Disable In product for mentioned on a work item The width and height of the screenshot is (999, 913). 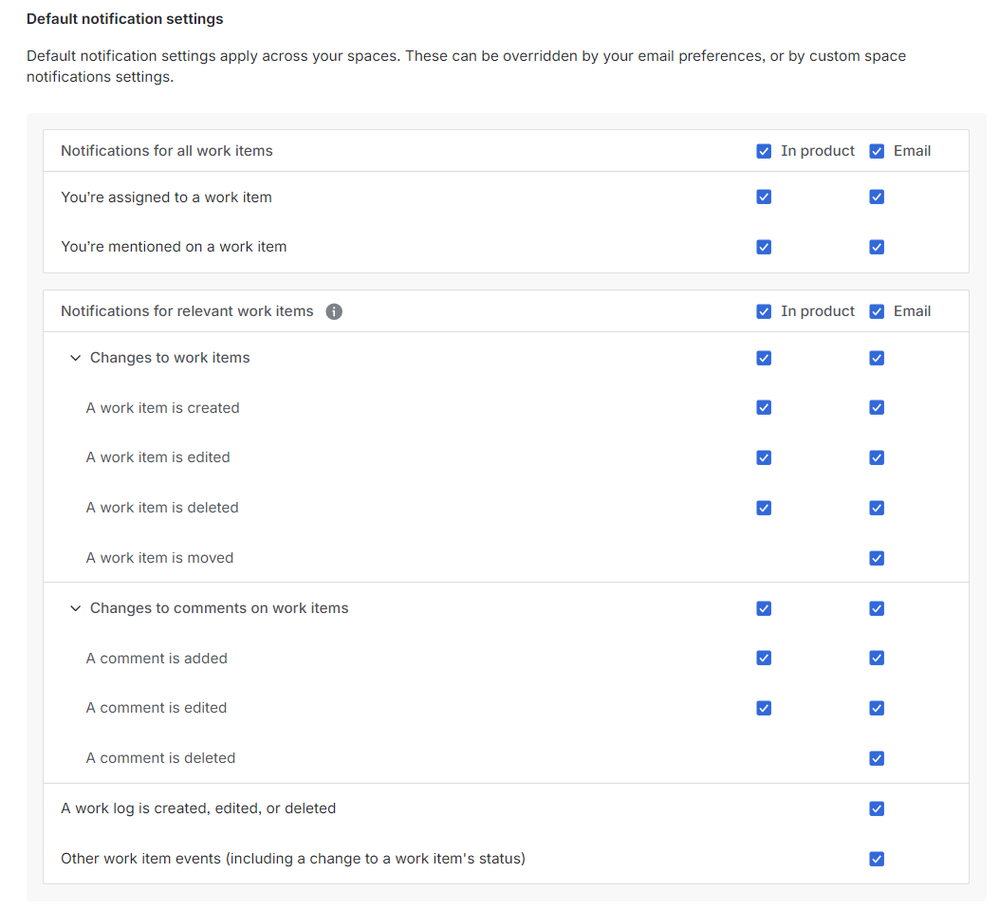tap(764, 247)
